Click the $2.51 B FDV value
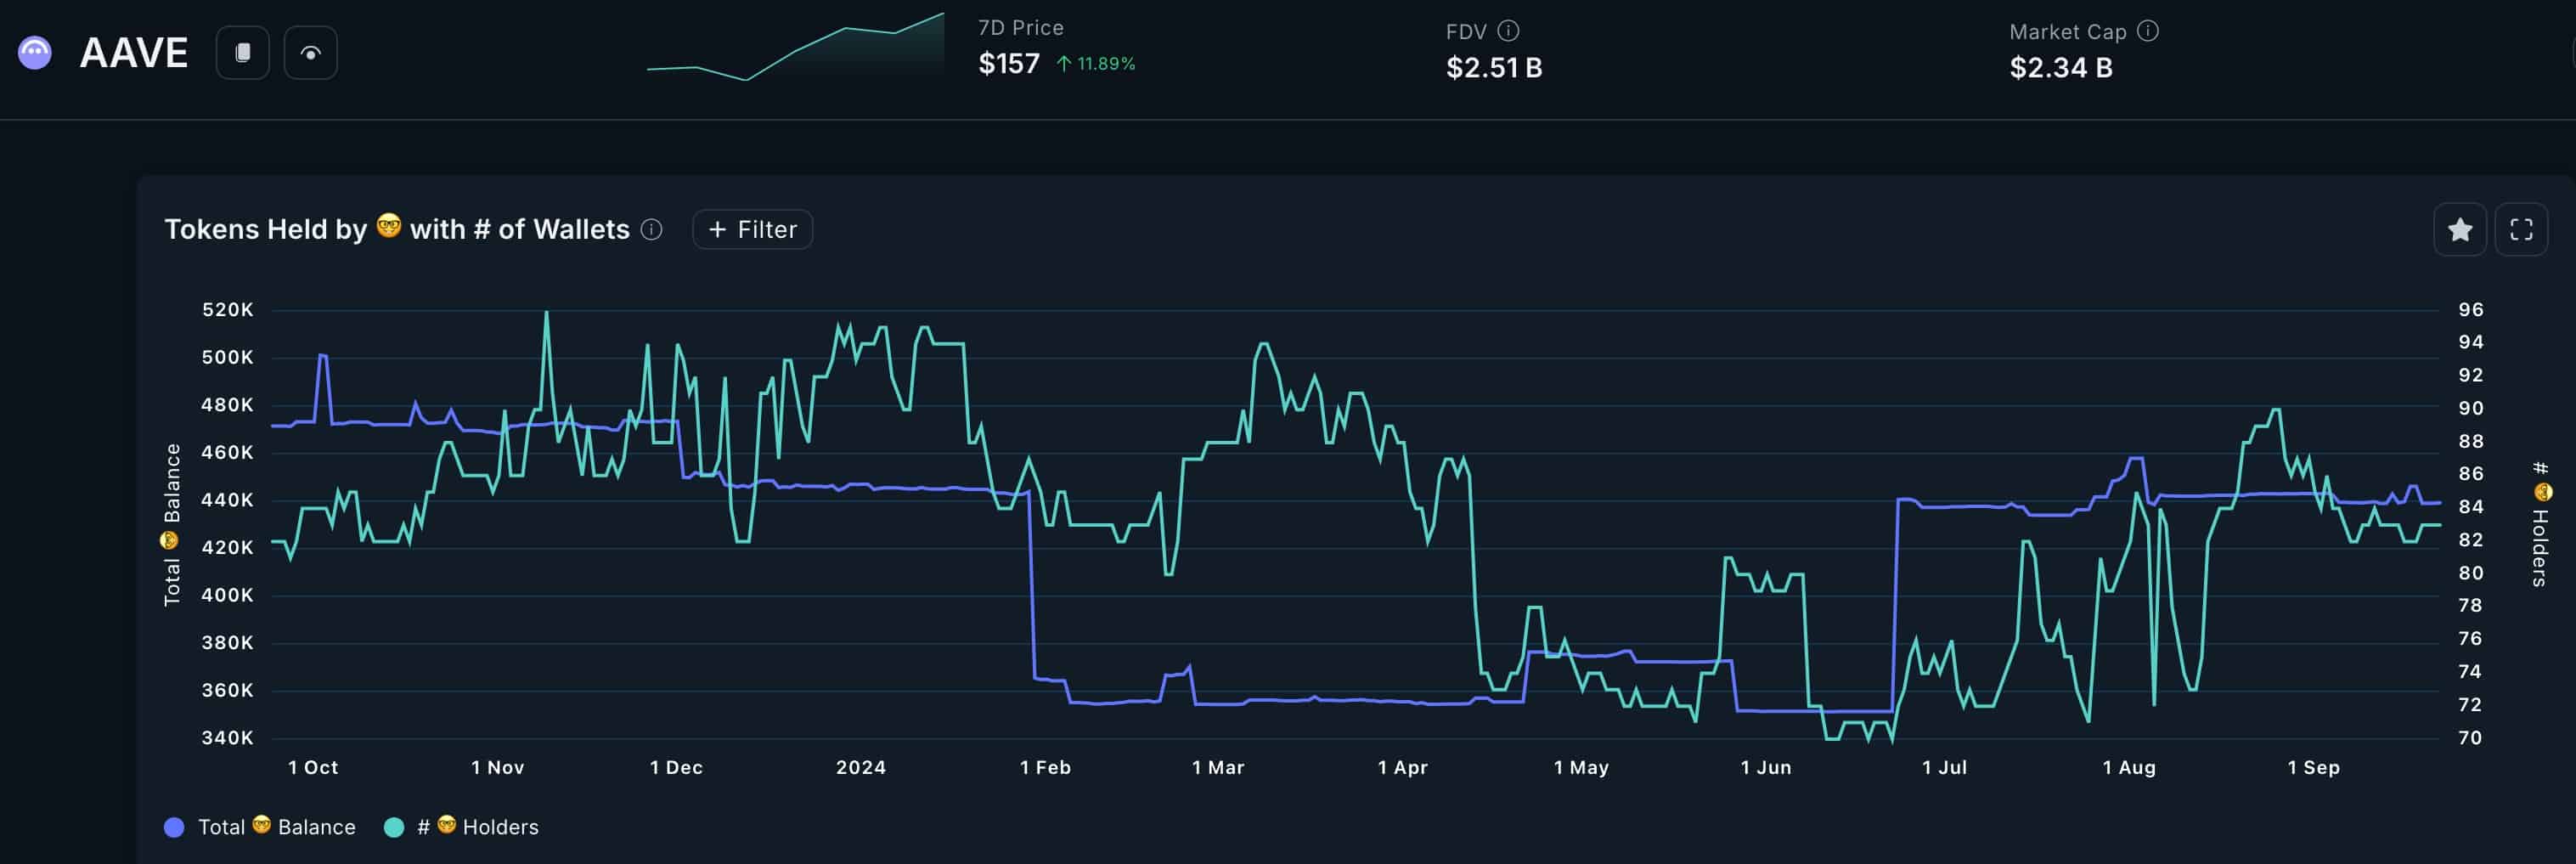Screen dimensions: 2576x864 tap(1494, 68)
